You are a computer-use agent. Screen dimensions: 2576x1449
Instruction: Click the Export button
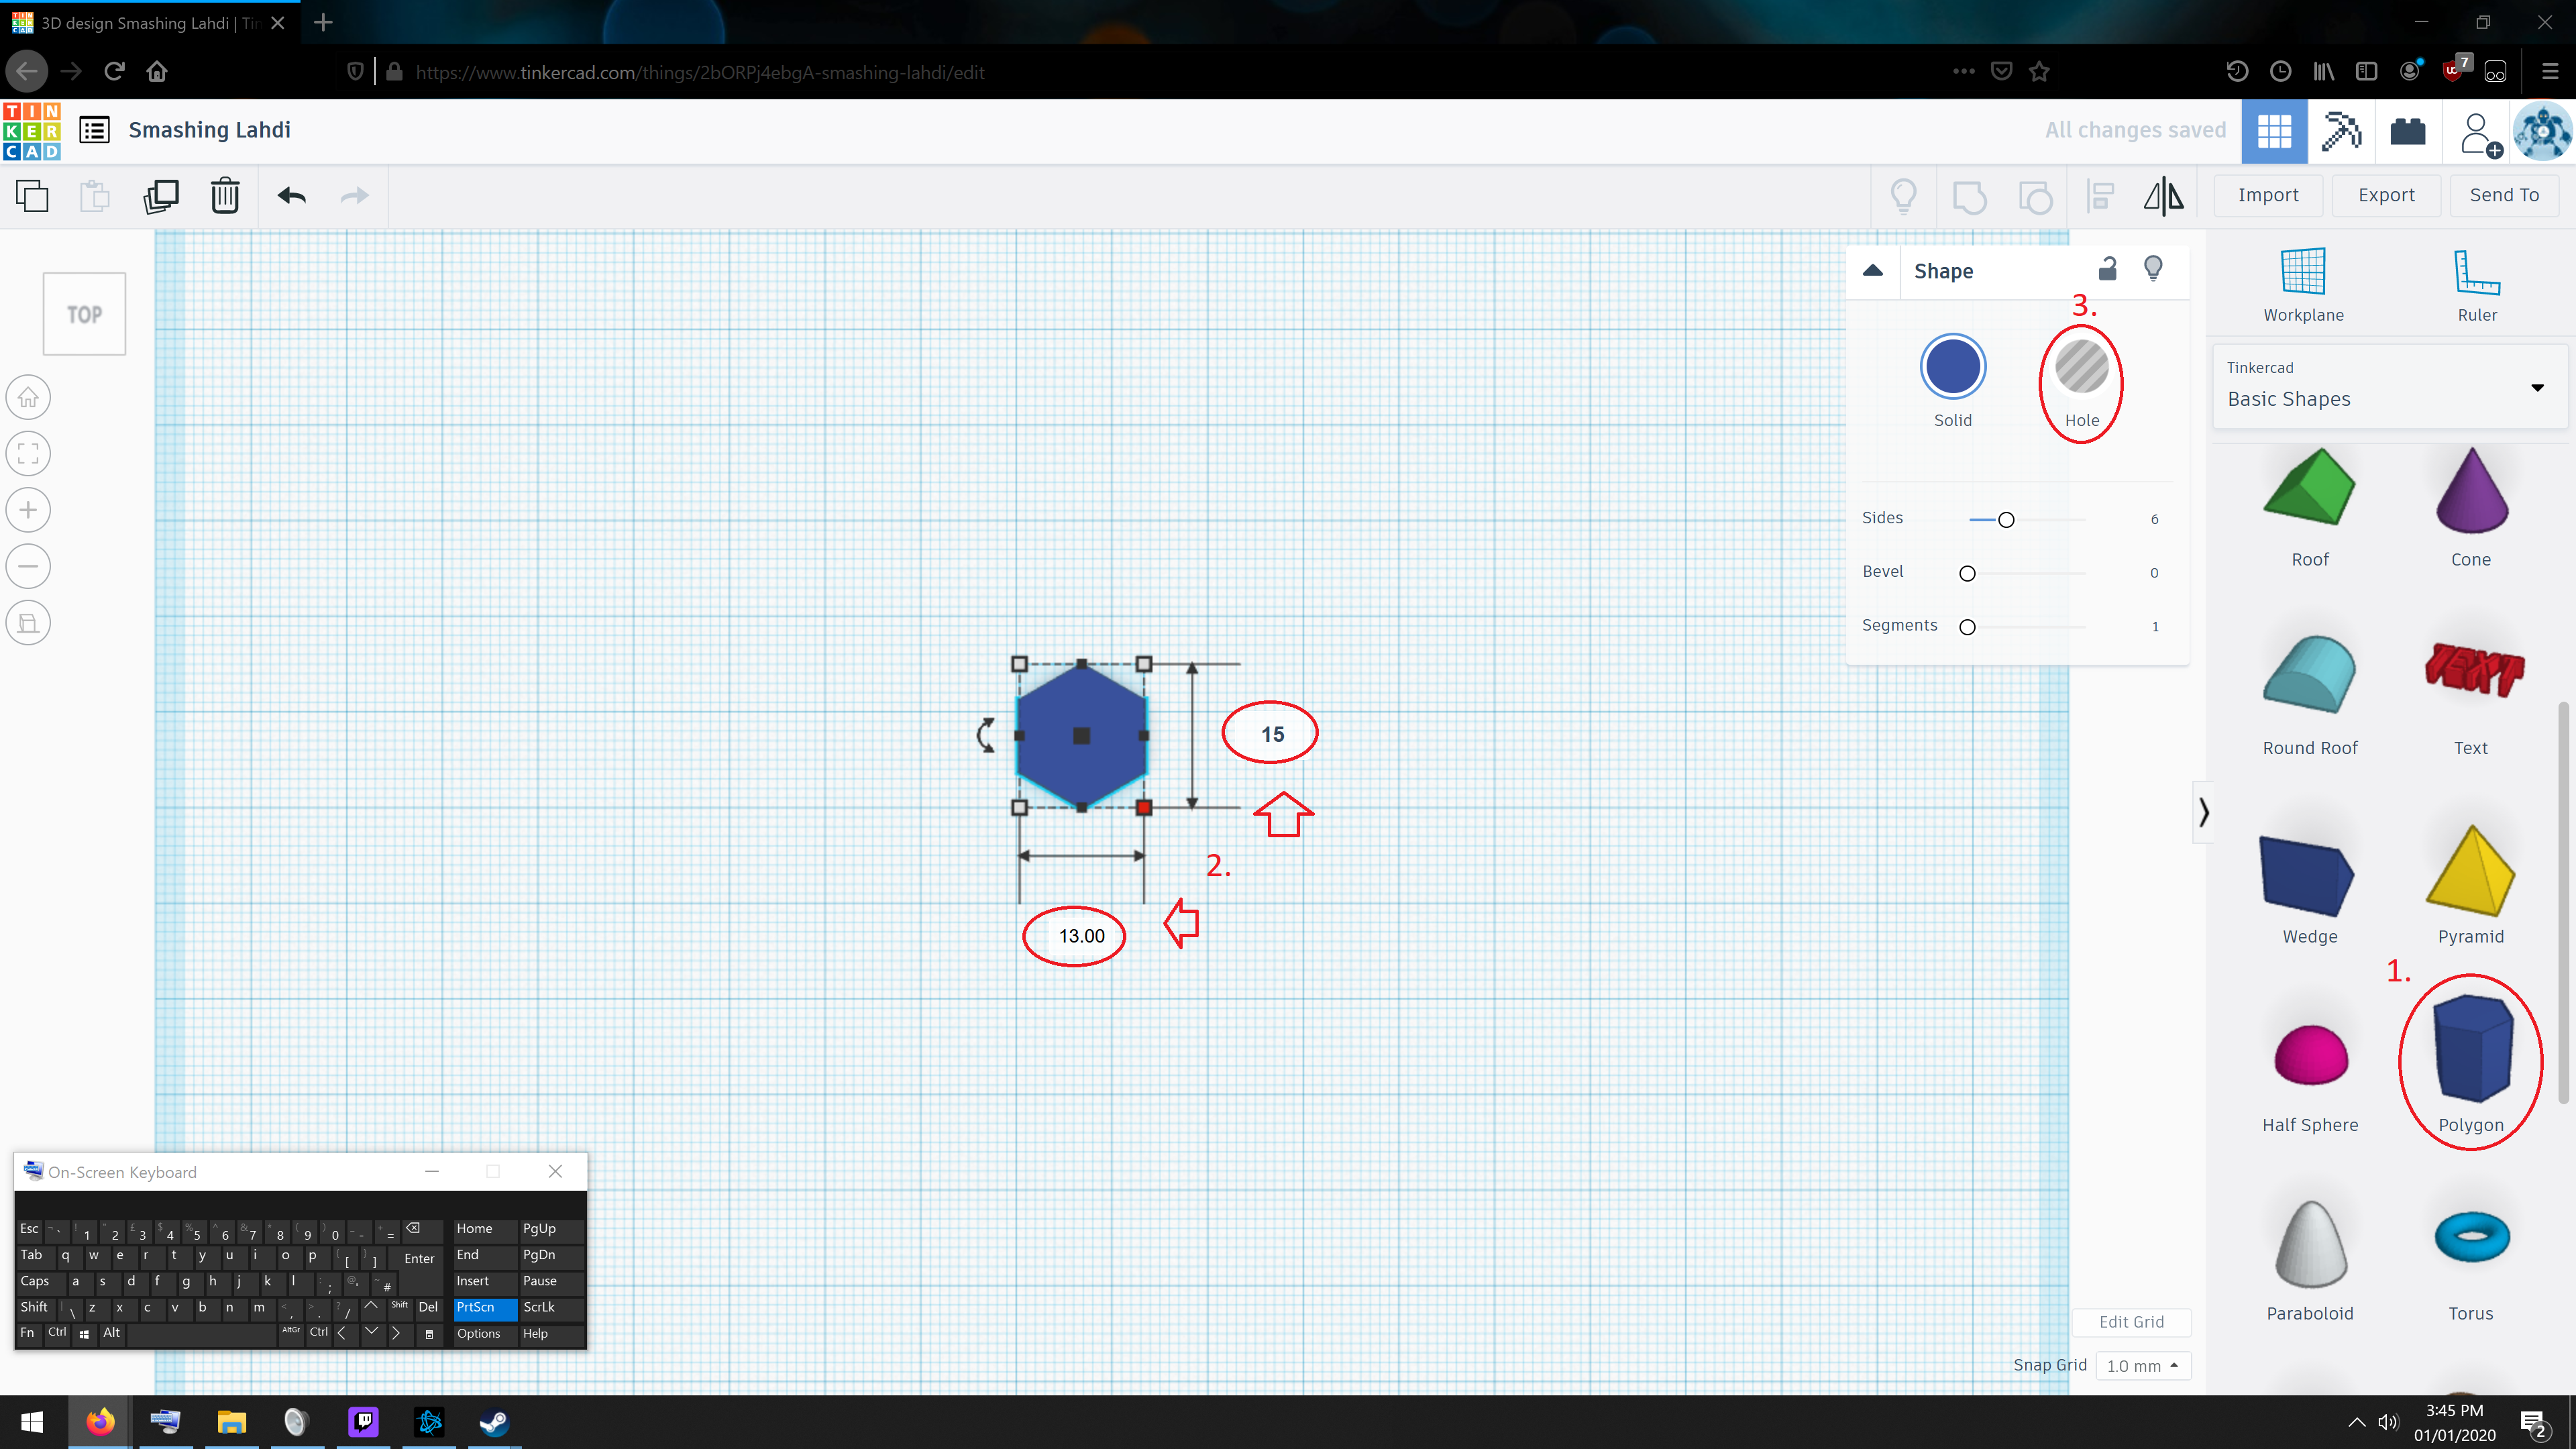2385,195
